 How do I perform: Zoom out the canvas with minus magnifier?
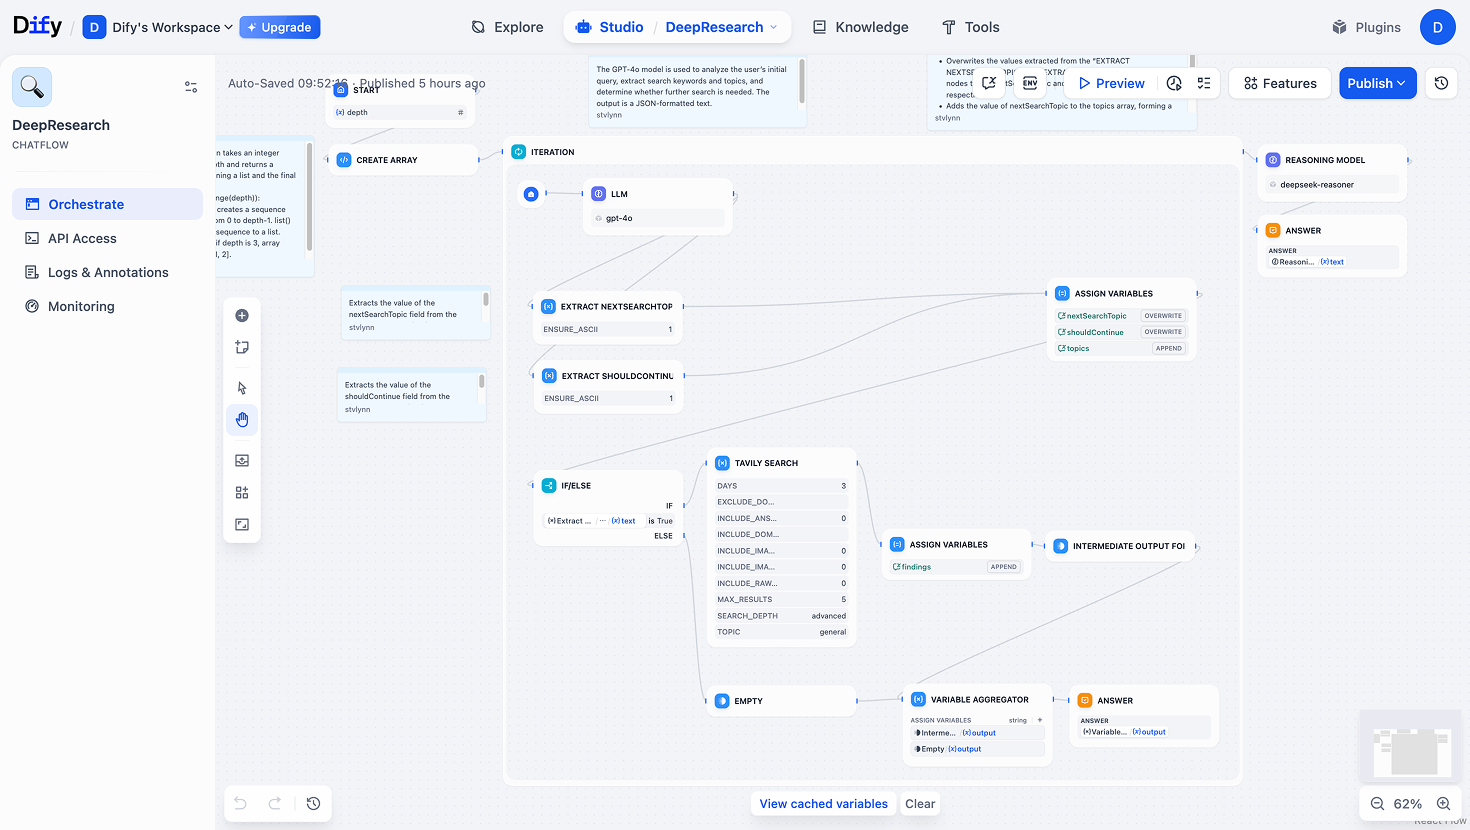(1377, 804)
